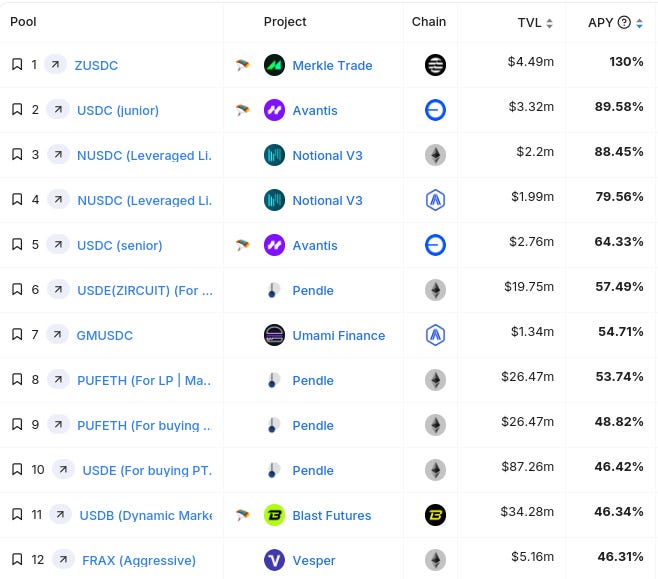Bookmark the FRAX (Aggressive) pool

click(x=17, y=559)
